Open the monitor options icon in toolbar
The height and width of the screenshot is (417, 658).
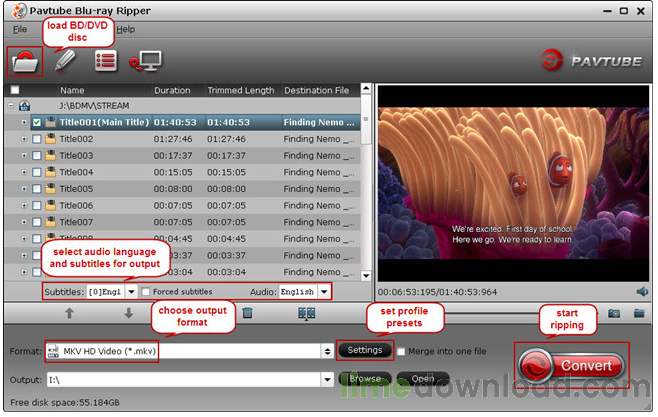tap(145, 61)
